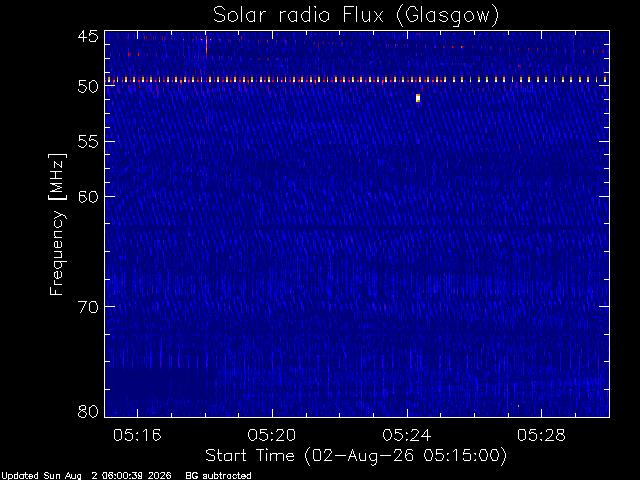Click the 70 MHz axis label

[x=89, y=307]
